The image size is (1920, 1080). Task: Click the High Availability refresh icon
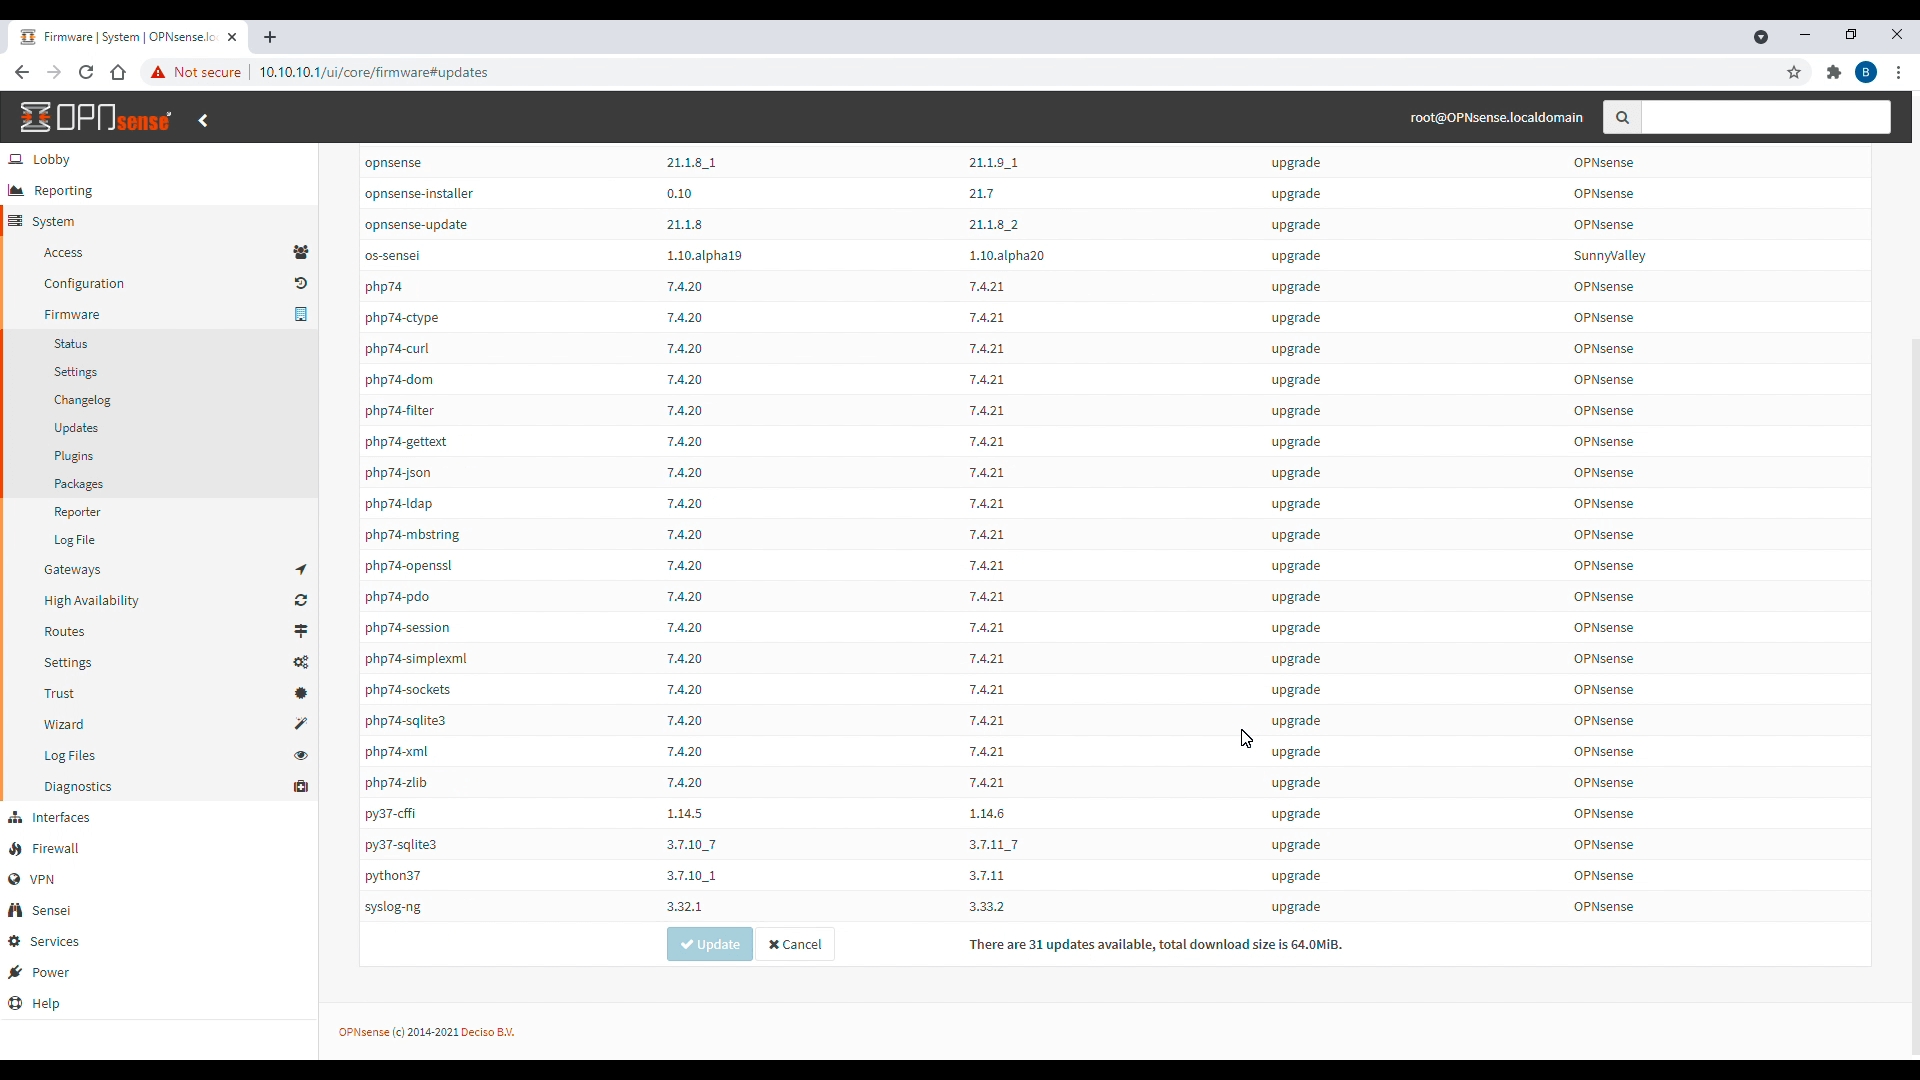coord(300,600)
